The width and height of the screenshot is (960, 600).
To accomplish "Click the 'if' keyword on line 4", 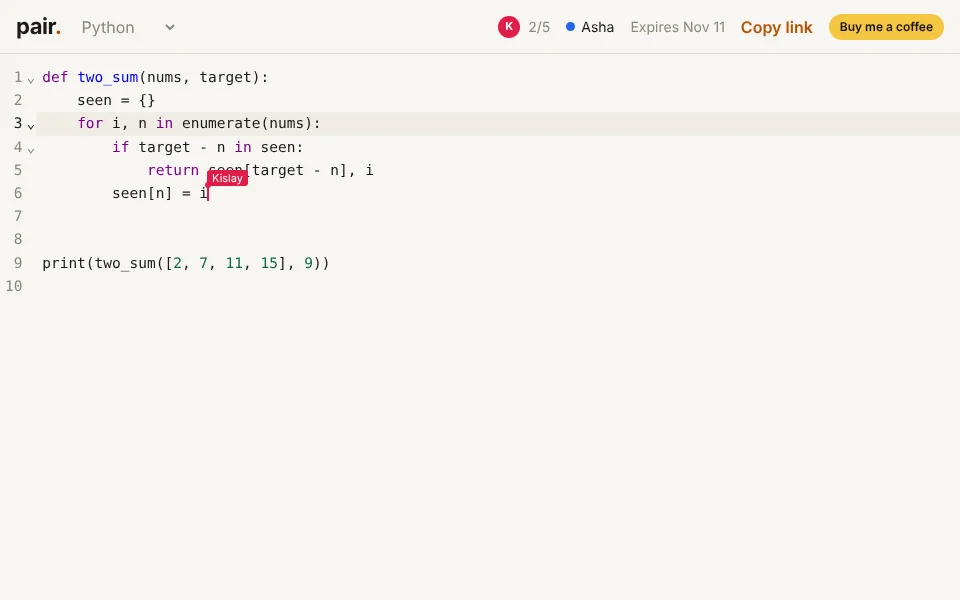I will click(x=121, y=147).
